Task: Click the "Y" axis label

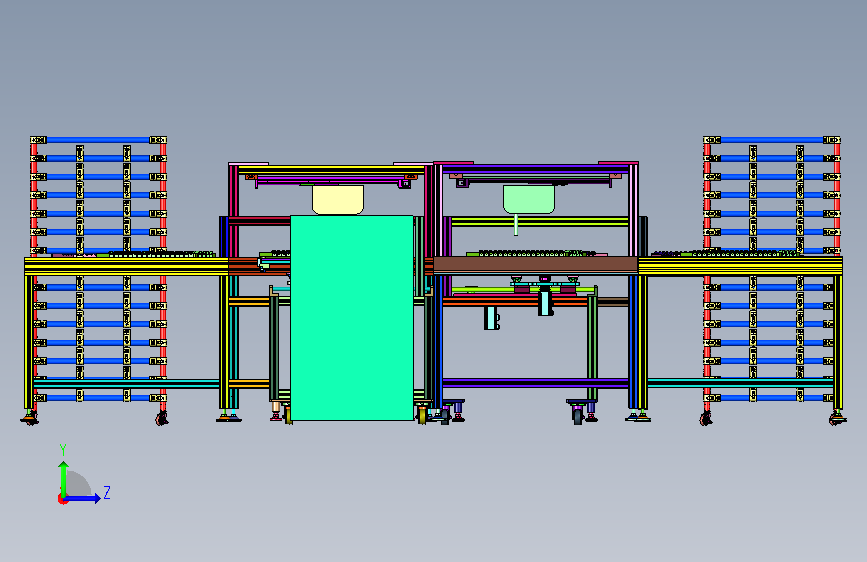Action: [63, 450]
